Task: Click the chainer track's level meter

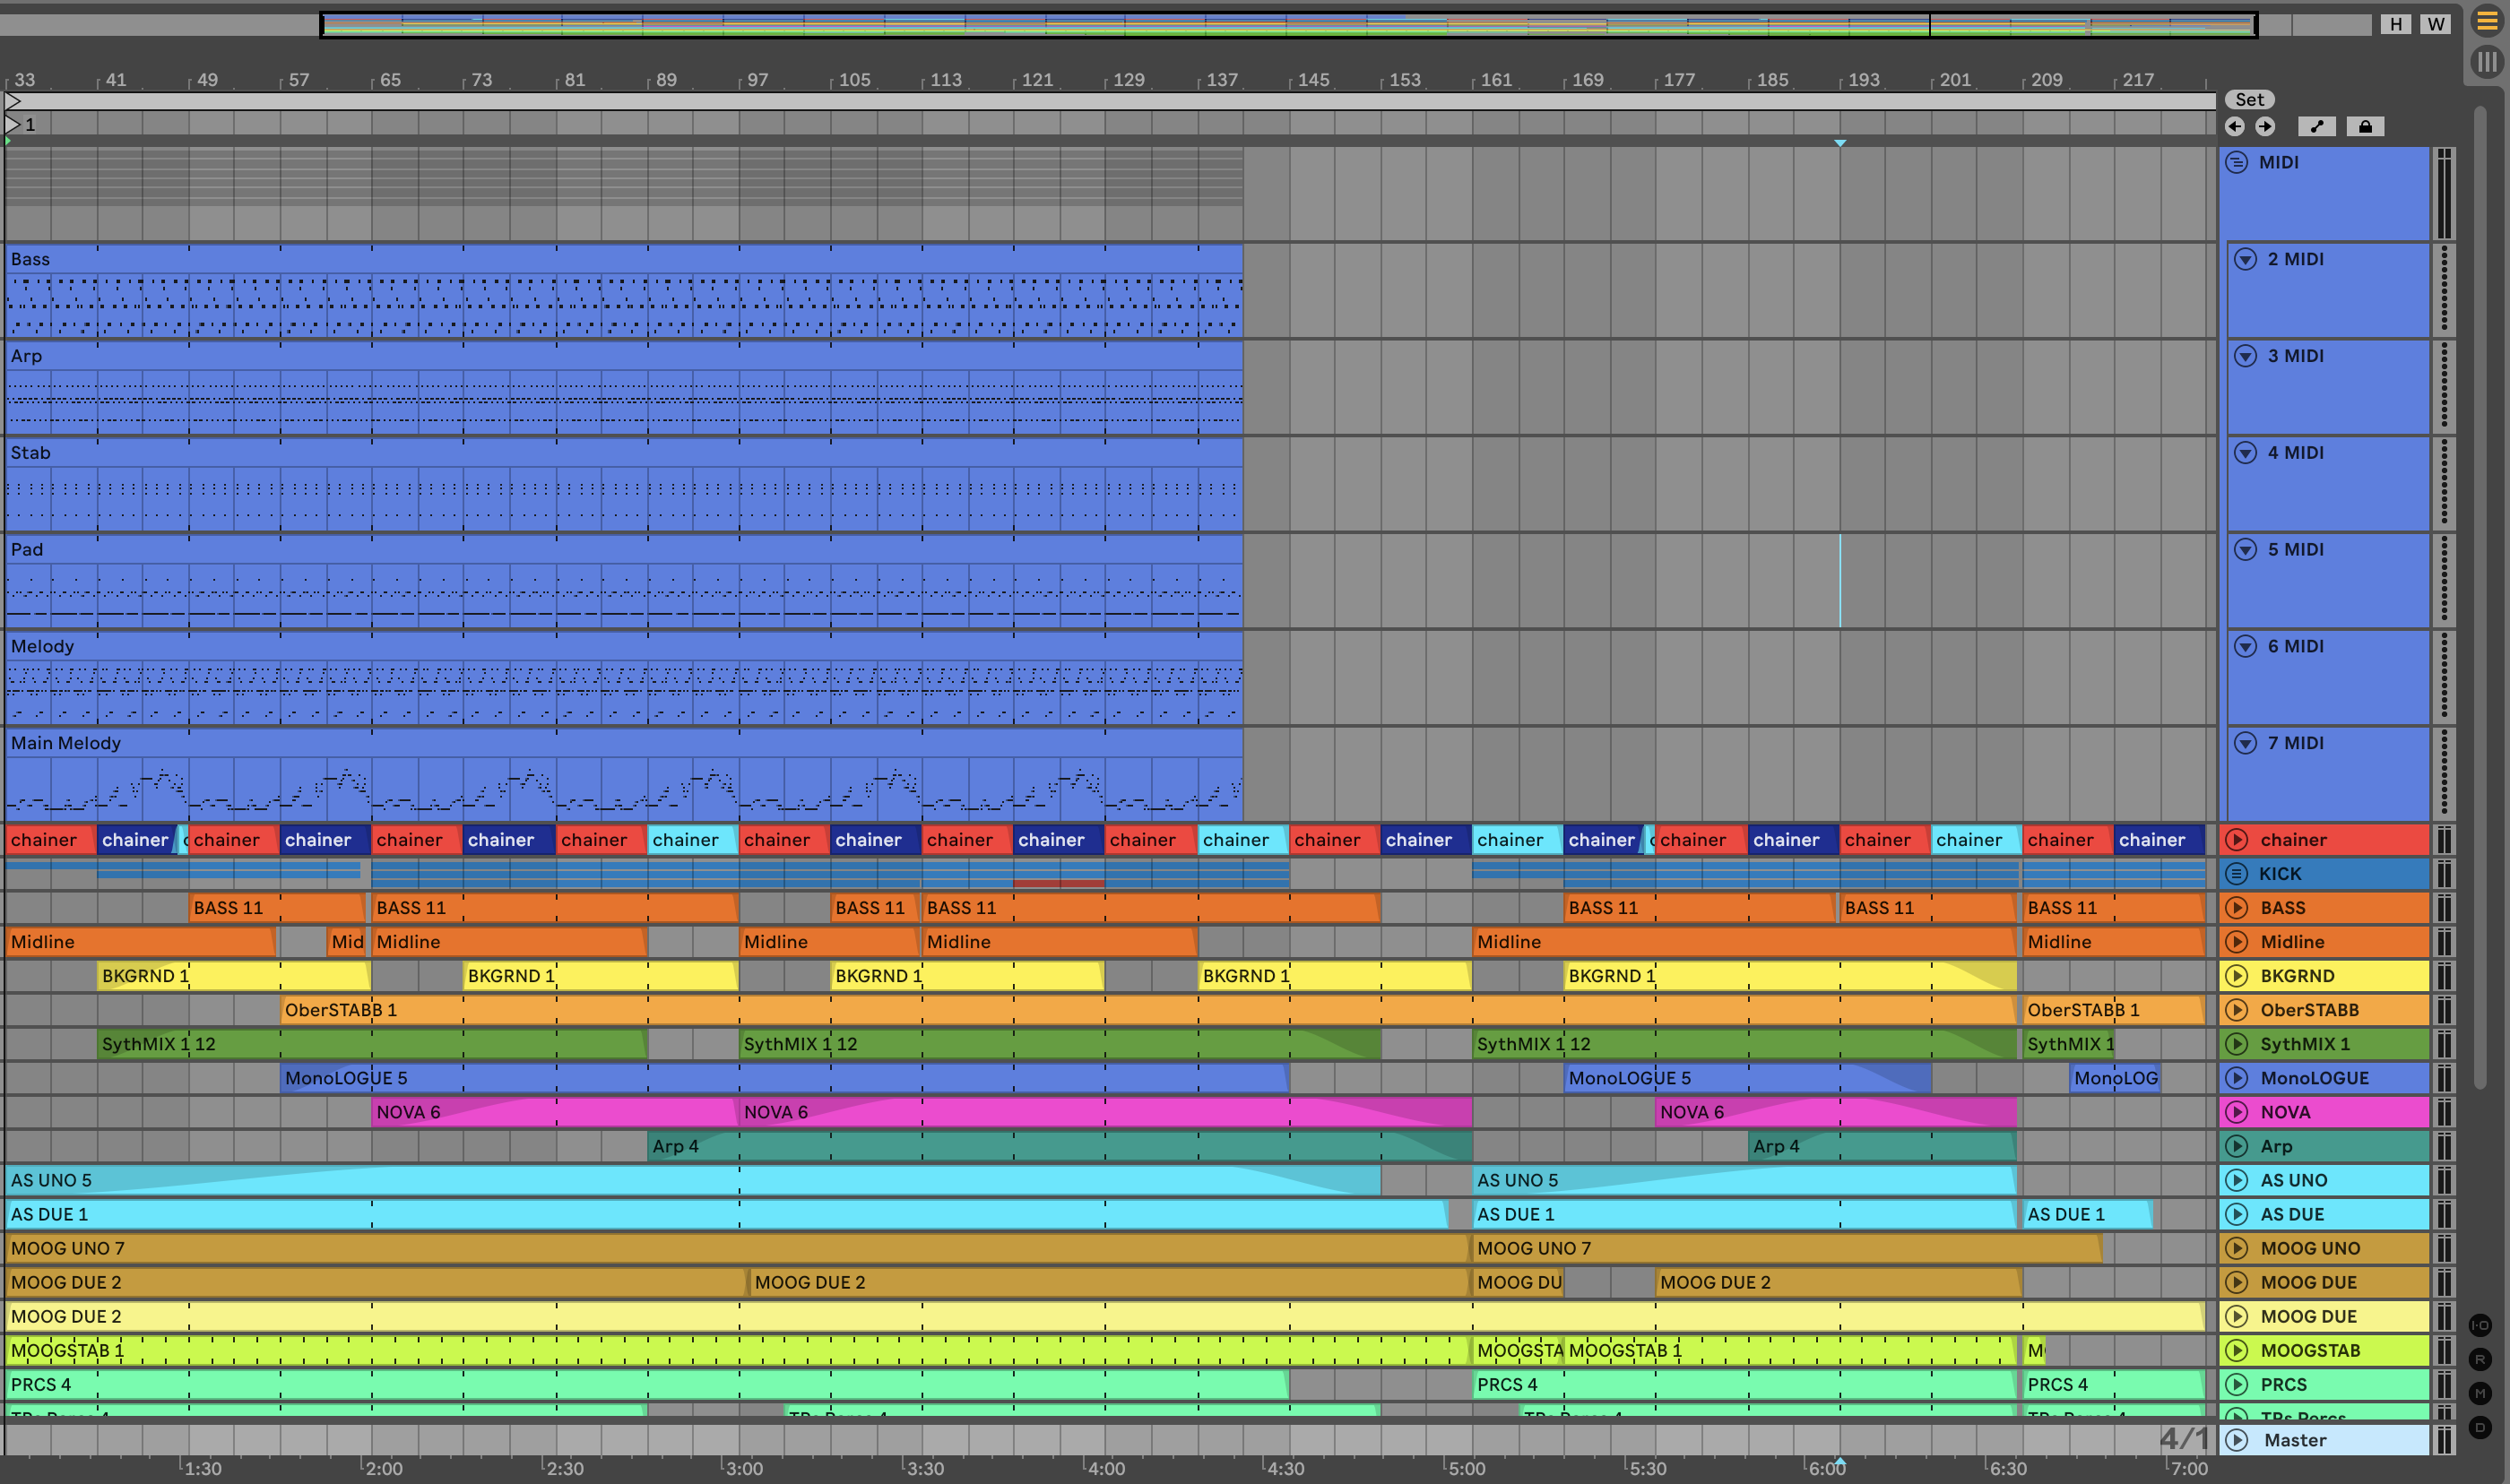Action: [2444, 840]
